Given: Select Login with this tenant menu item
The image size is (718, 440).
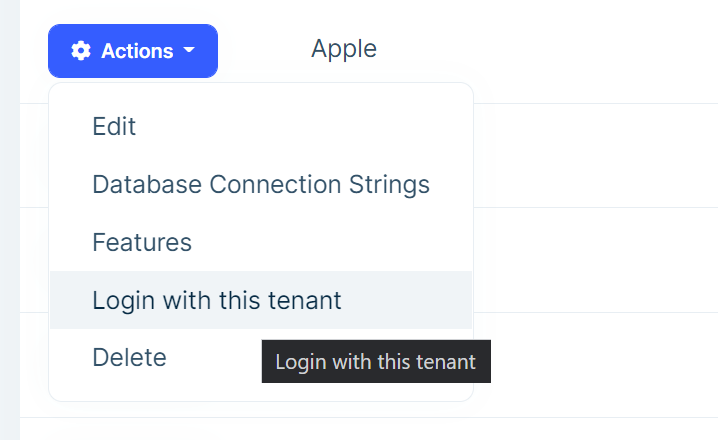Looking at the screenshot, I should pos(217,300).
